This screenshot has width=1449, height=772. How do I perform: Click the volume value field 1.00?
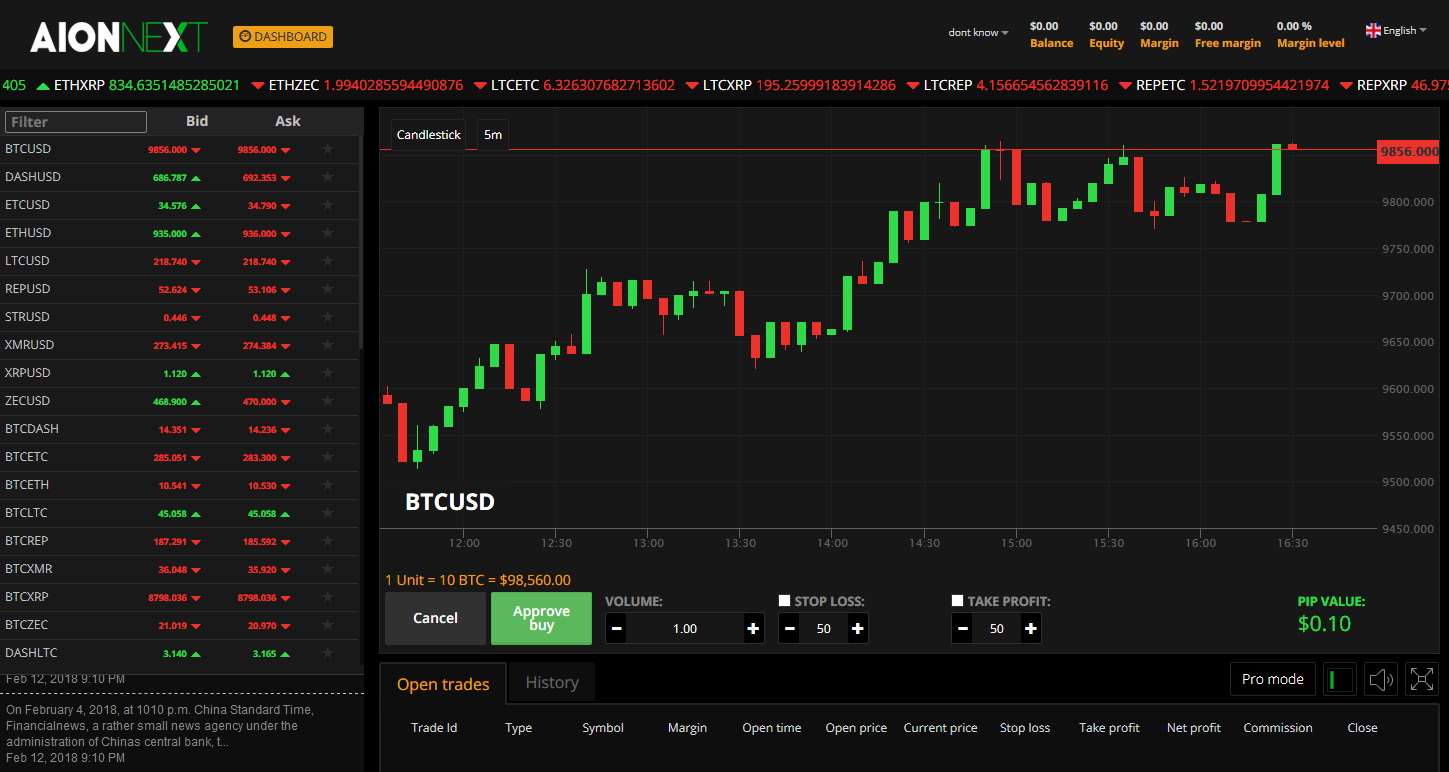(x=685, y=629)
